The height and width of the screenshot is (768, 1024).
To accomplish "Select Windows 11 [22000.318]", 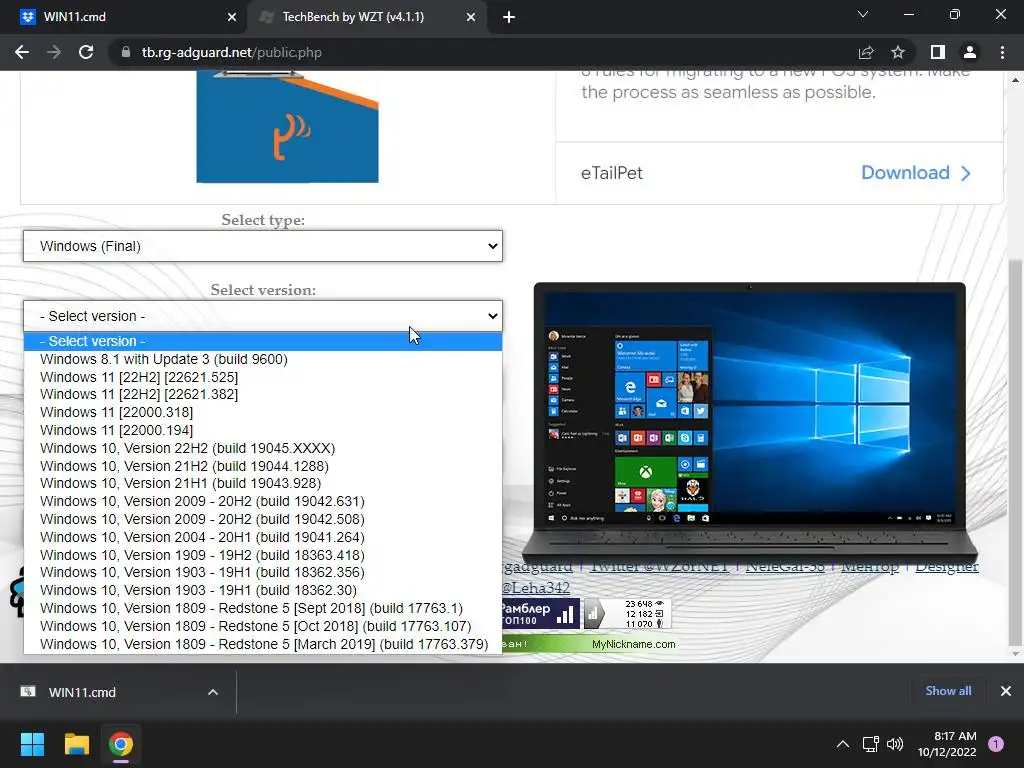I will pyautogui.click(x=263, y=412).
